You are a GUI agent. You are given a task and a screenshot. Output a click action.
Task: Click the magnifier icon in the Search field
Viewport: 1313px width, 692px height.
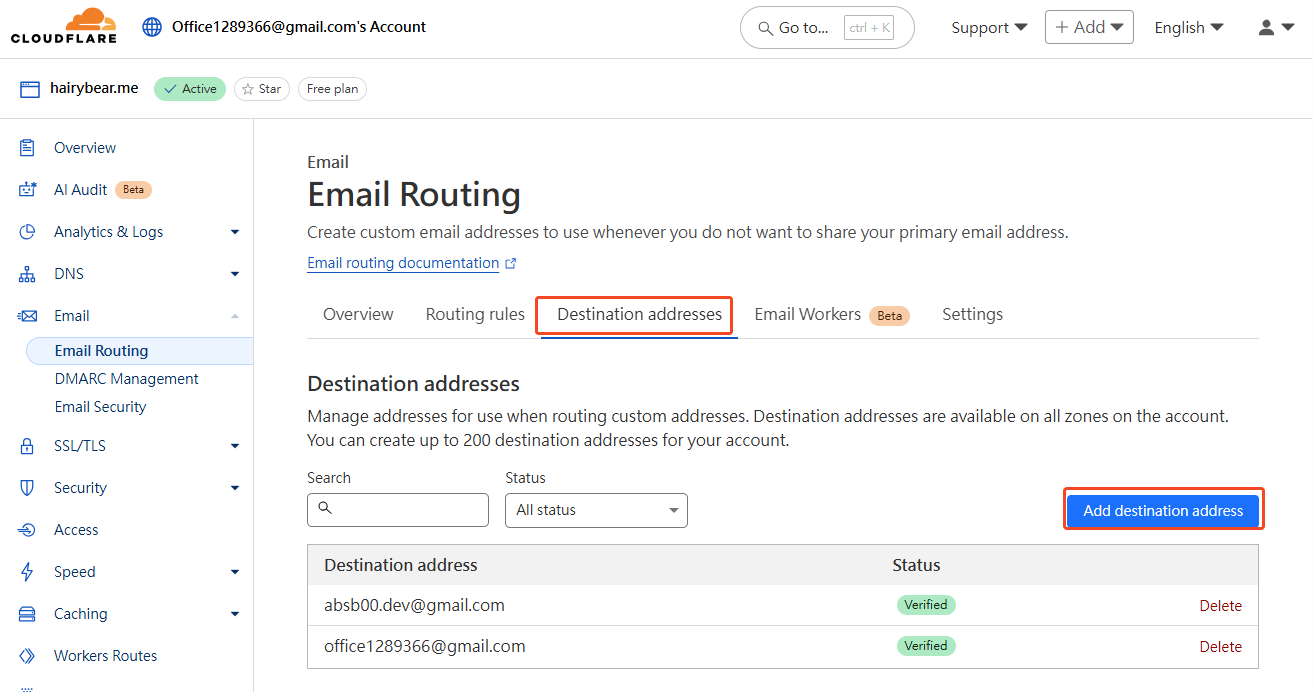click(x=325, y=509)
